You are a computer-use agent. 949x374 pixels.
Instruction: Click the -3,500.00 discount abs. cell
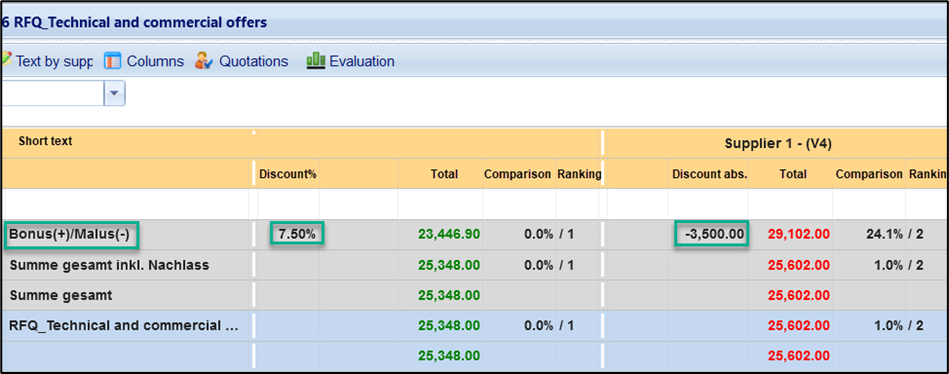coord(712,234)
